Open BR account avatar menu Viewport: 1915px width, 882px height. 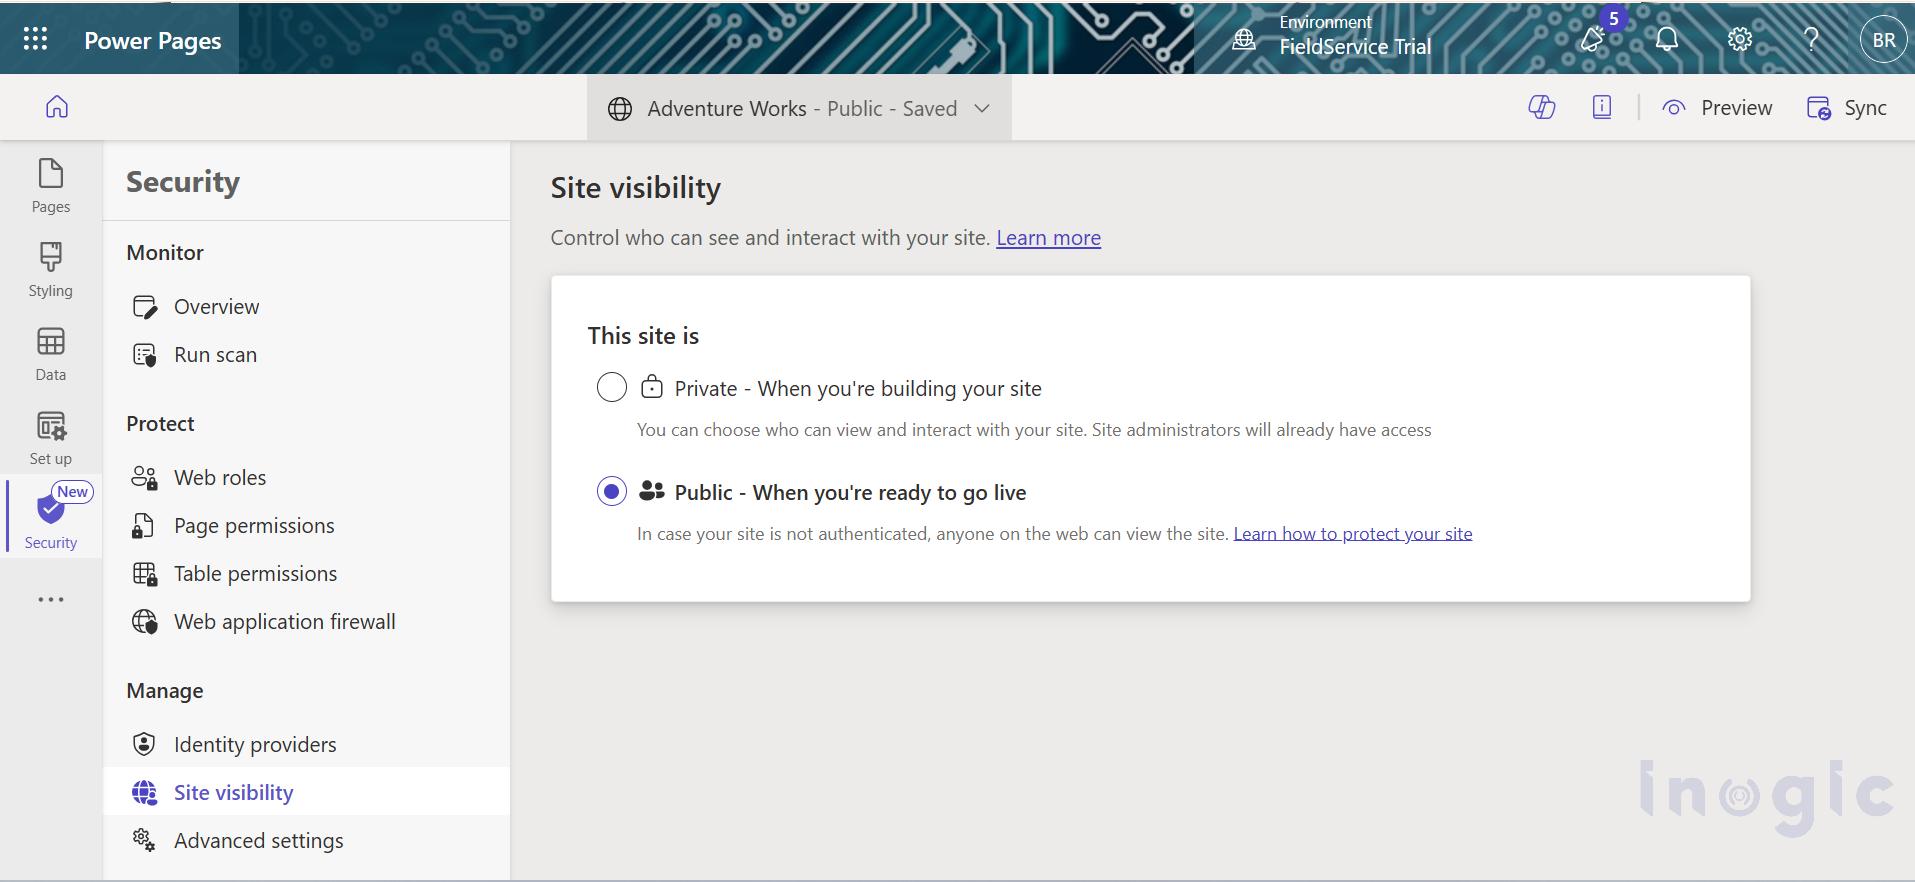[x=1884, y=40]
